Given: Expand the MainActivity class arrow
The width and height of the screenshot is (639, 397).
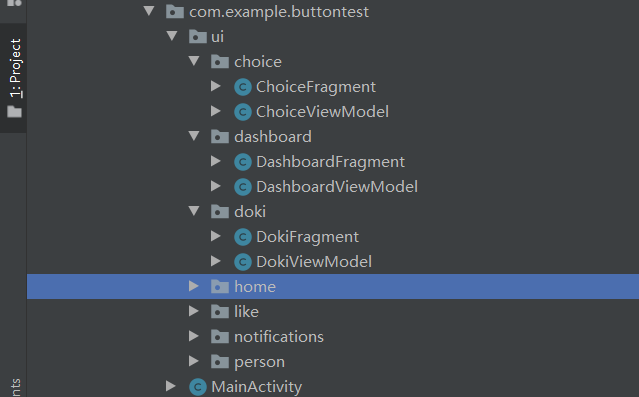Looking at the screenshot, I should click(x=171, y=386).
